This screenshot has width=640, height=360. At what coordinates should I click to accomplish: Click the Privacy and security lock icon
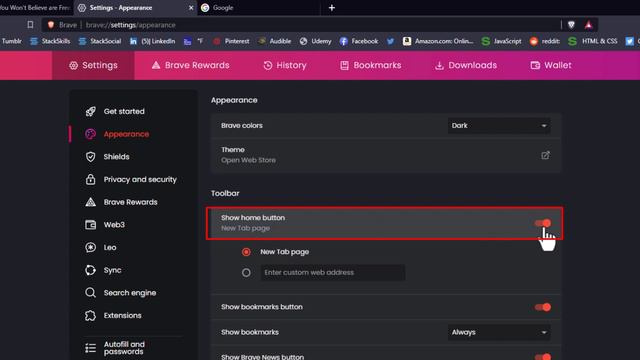coord(91,179)
